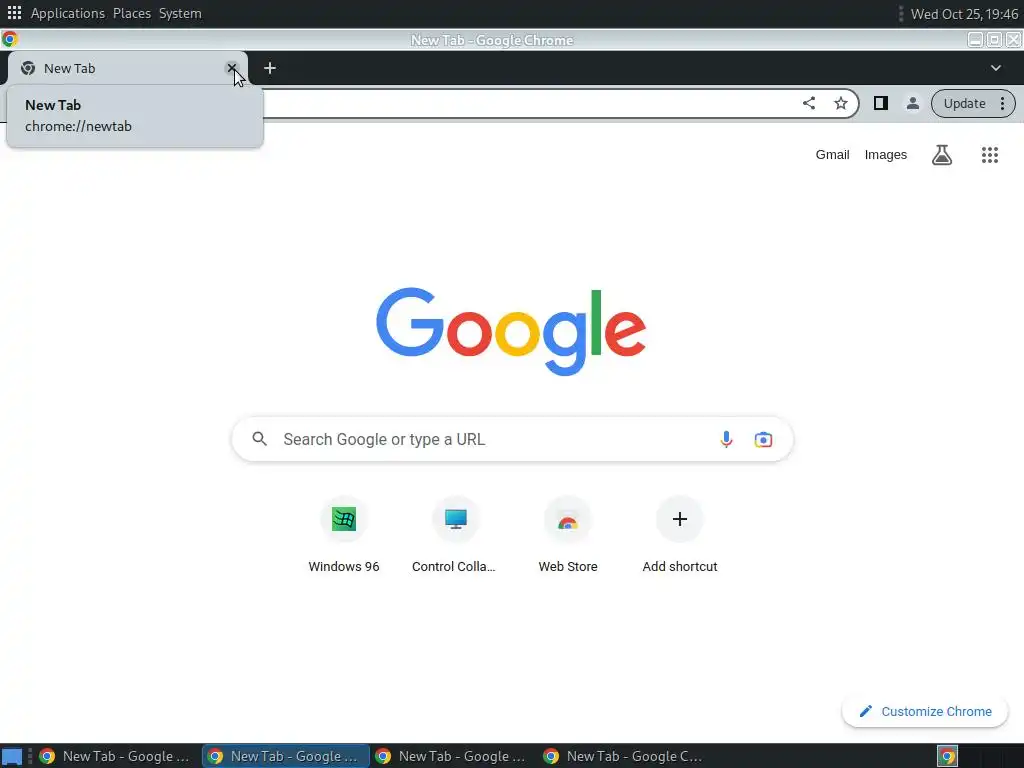Select the highlighted New Tab taskbar window

tap(285, 756)
